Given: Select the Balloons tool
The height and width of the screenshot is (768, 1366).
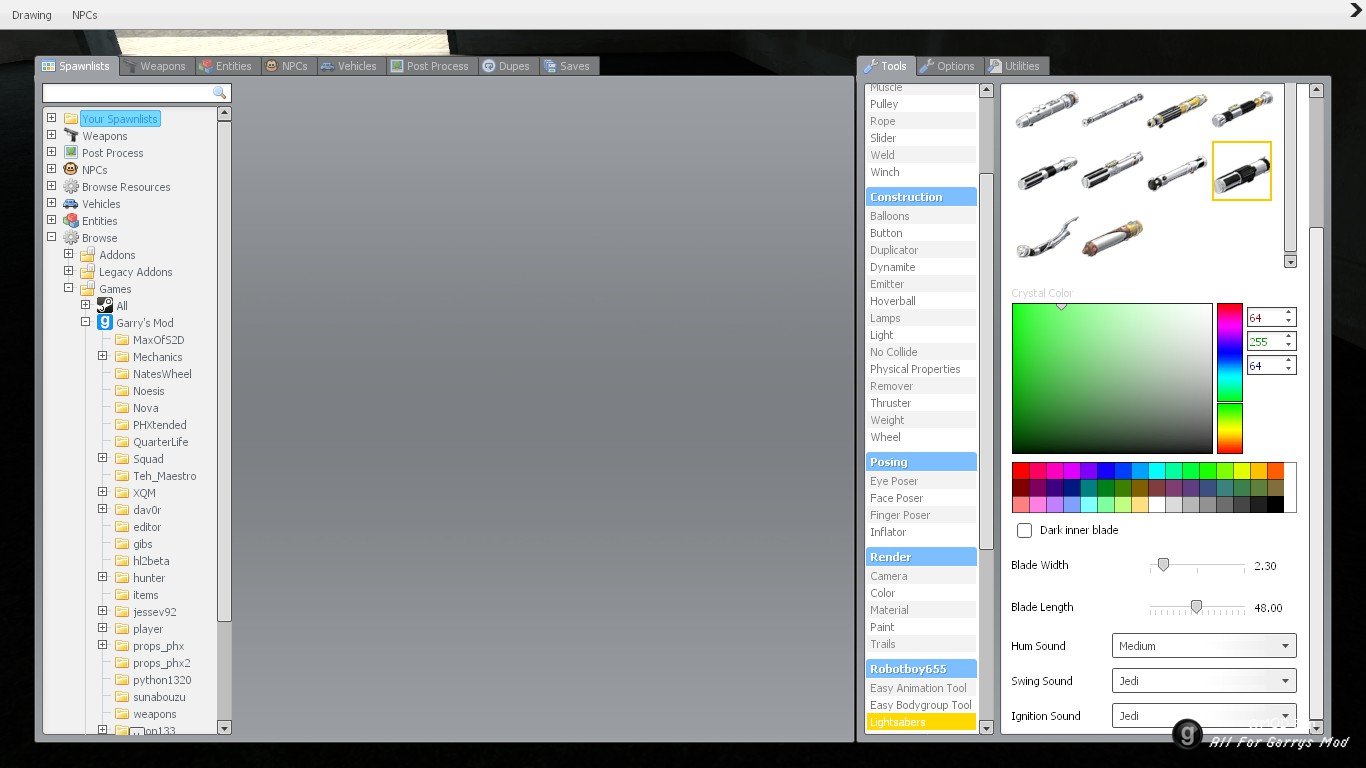Looking at the screenshot, I should pyautogui.click(x=921, y=216).
